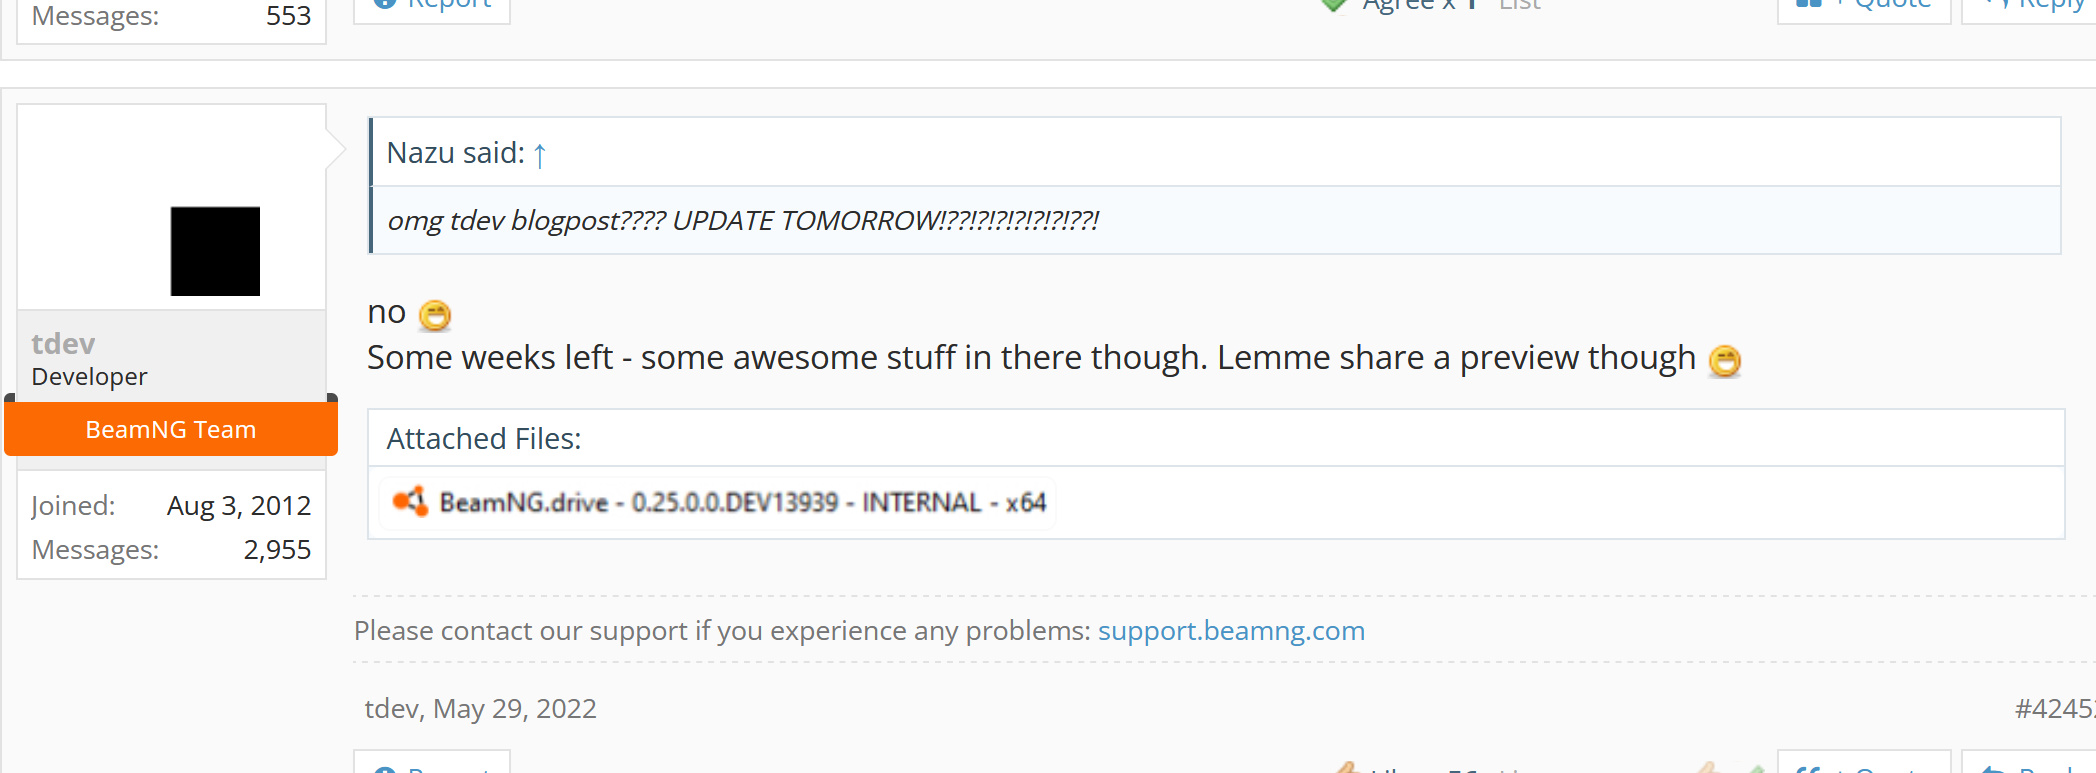
Task: Click the 'tdev, May 29, 2022' date link
Action: point(480,709)
